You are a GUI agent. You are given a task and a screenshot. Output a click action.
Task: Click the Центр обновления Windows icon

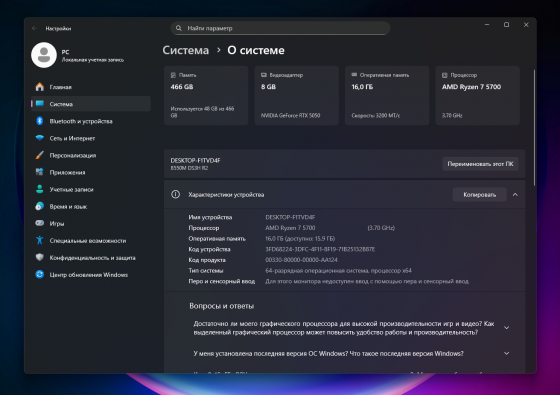[x=40, y=275]
